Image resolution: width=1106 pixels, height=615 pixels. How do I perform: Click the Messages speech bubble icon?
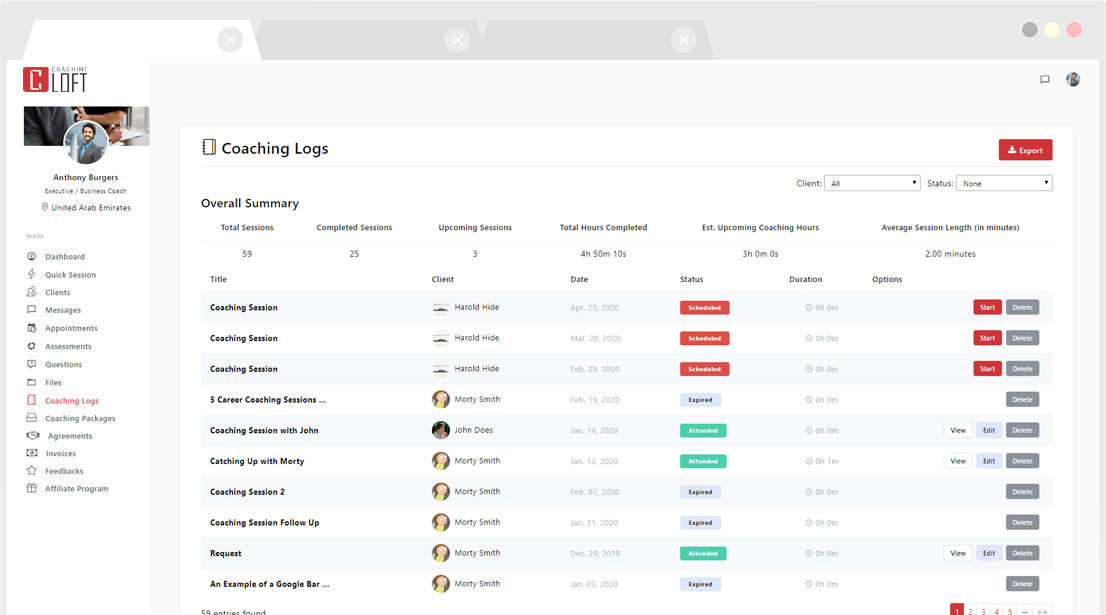32,310
